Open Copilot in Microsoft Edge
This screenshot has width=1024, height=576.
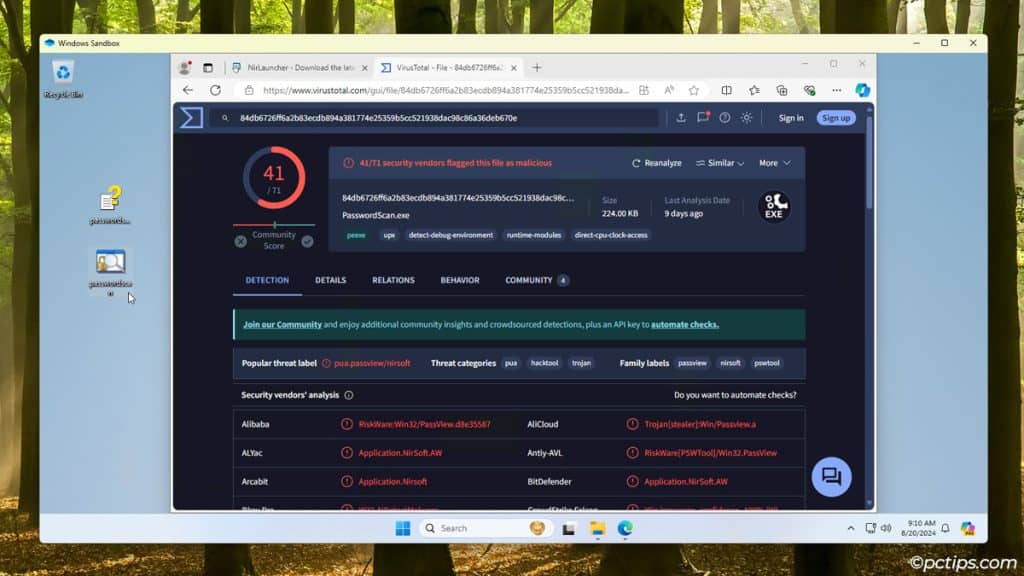tap(860, 89)
